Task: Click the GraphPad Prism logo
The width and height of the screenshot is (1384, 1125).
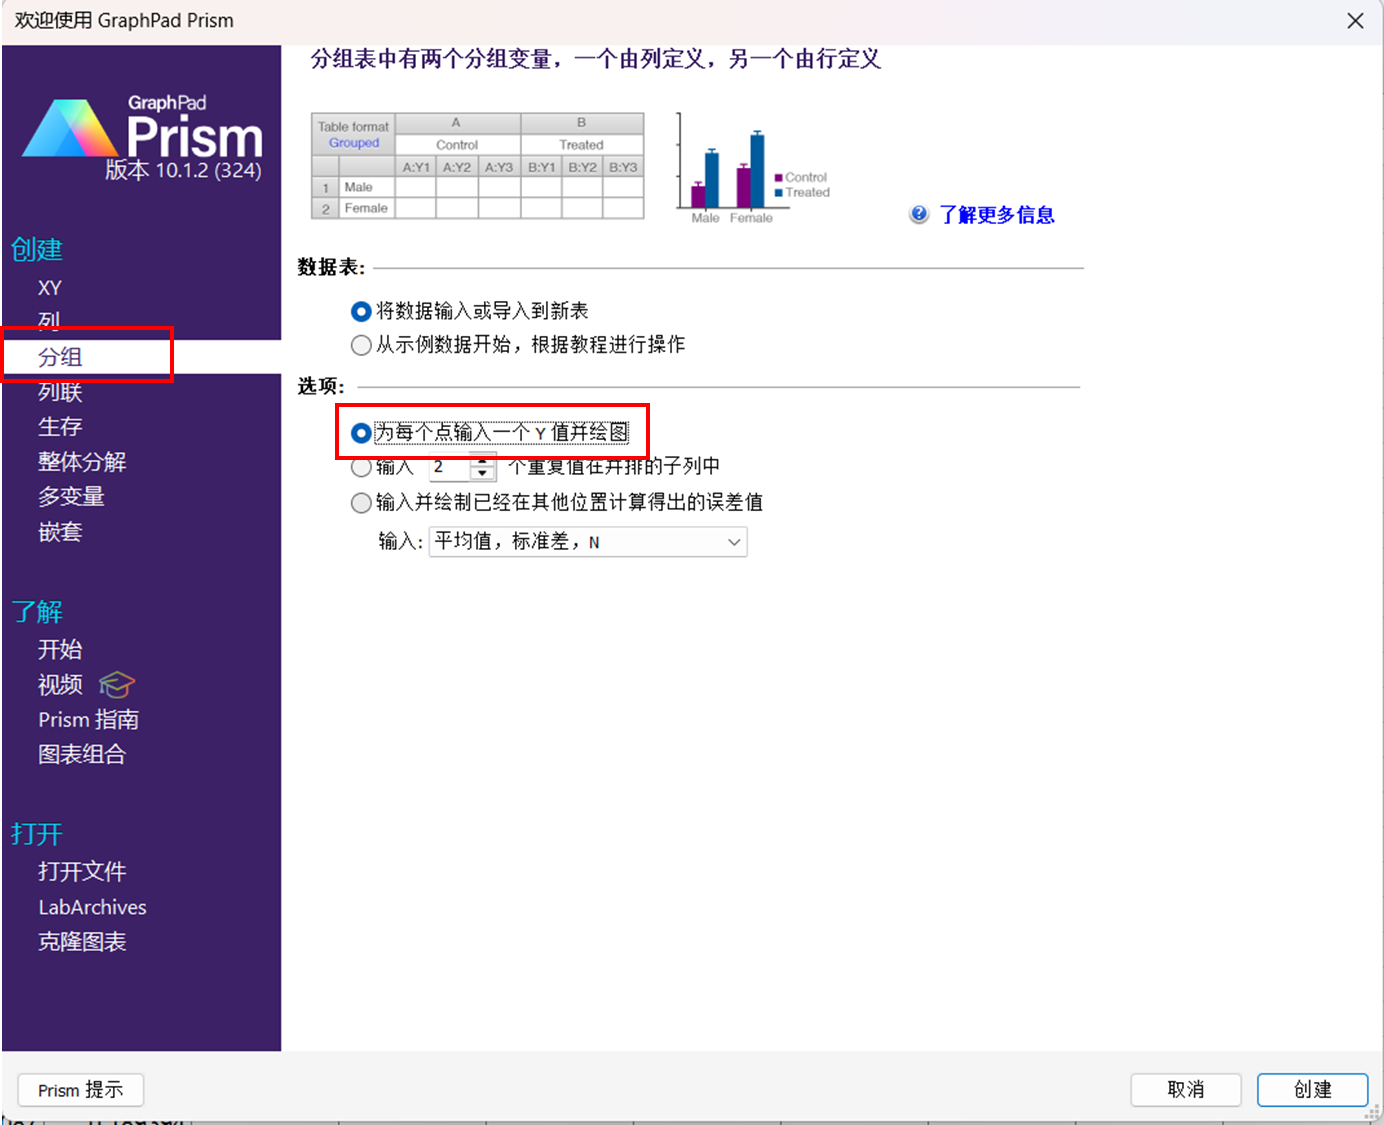Action: [142, 128]
